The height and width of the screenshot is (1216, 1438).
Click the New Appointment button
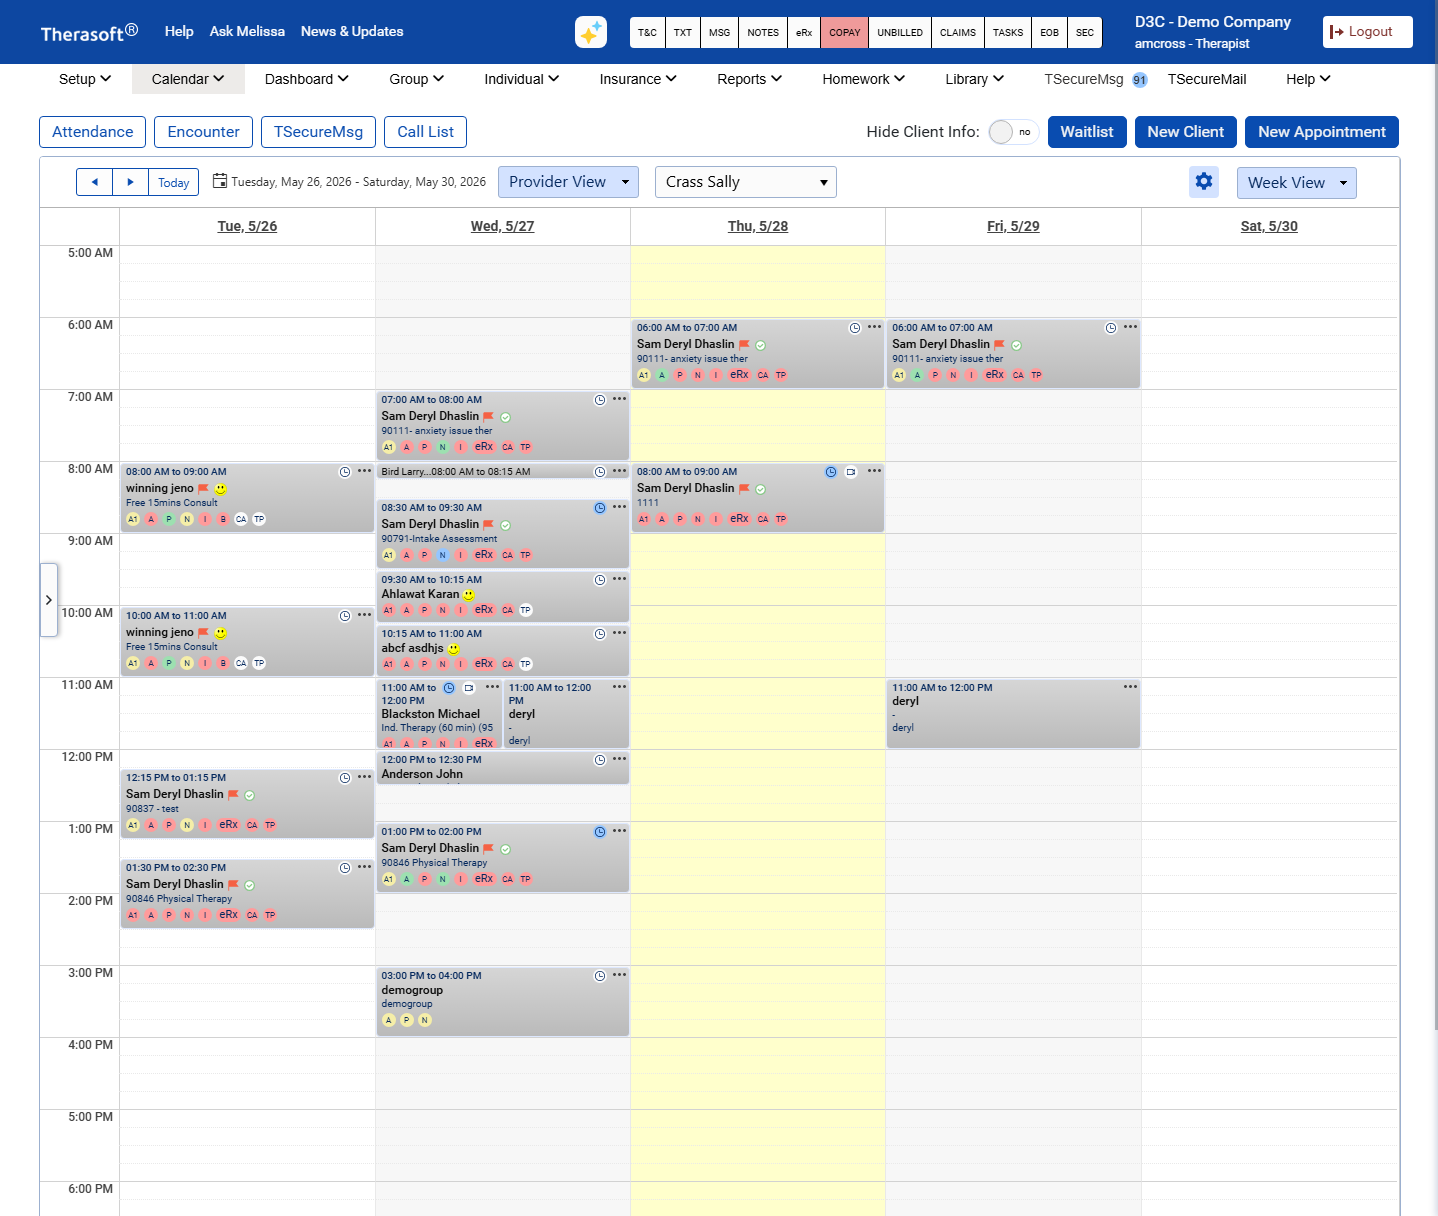coord(1321,132)
